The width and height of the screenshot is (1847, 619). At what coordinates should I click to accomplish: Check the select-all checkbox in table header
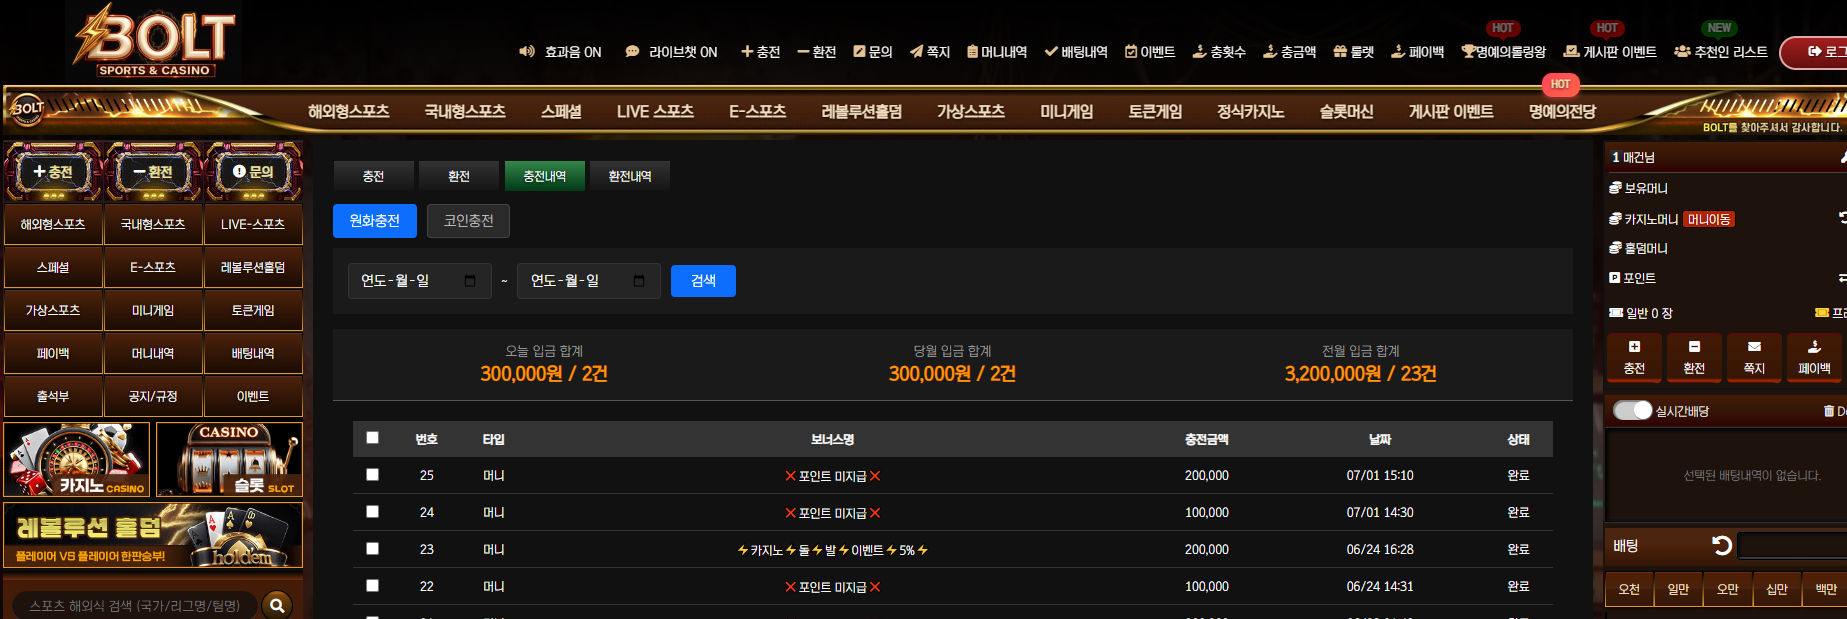pos(373,438)
